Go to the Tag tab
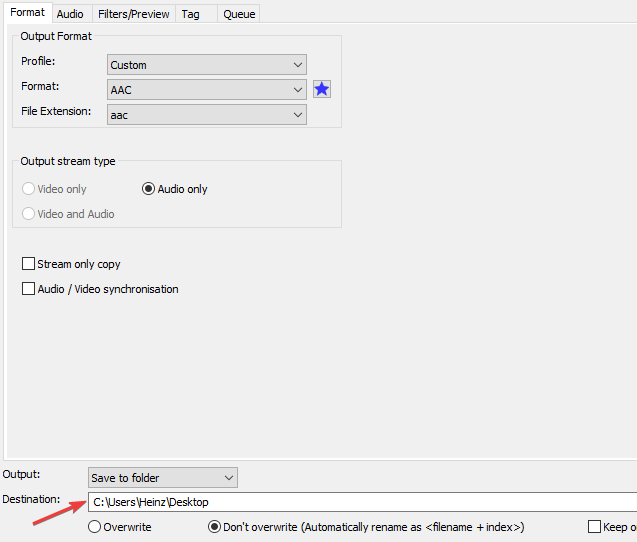 coord(190,14)
